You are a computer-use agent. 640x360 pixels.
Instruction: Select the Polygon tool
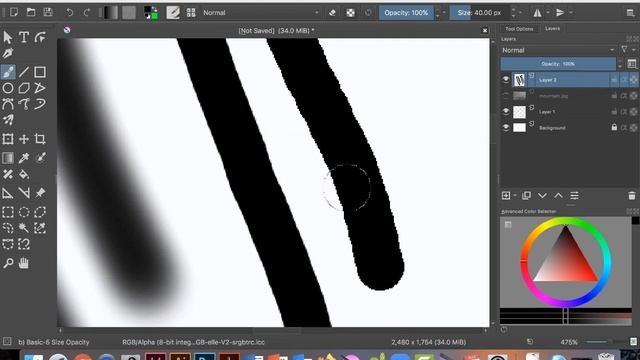coord(24,88)
